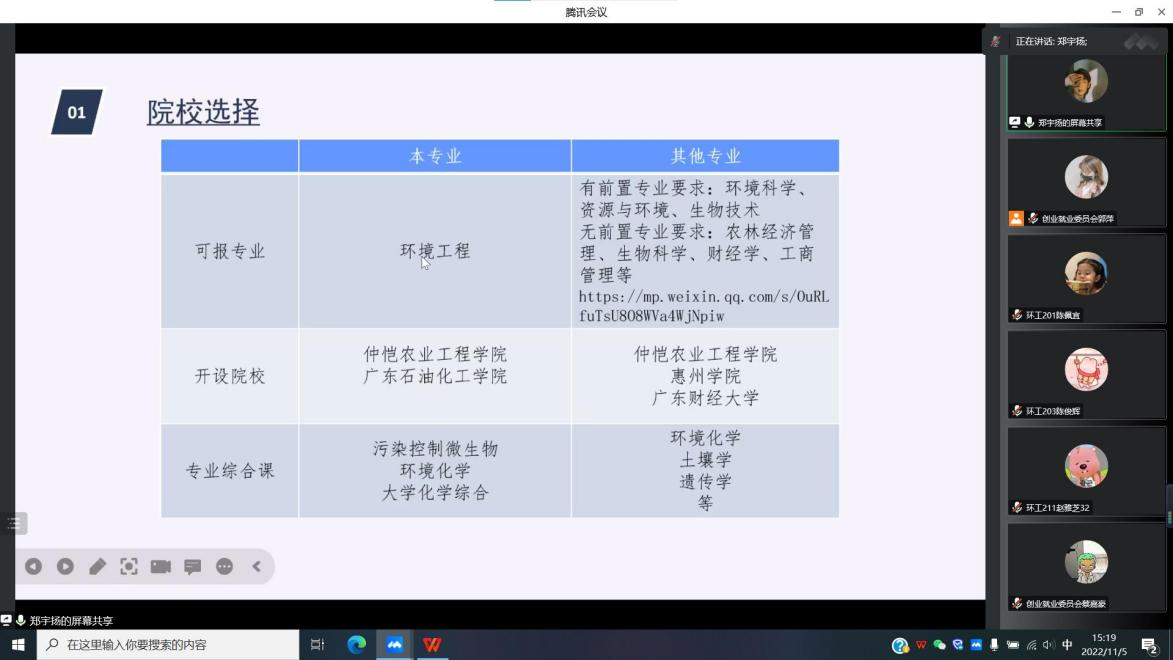Image resolution: width=1173 pixels, height=660 pixels.
Task: Toggle muted microphone icon at top of participant panel
Action: click(x=996, y=41)
